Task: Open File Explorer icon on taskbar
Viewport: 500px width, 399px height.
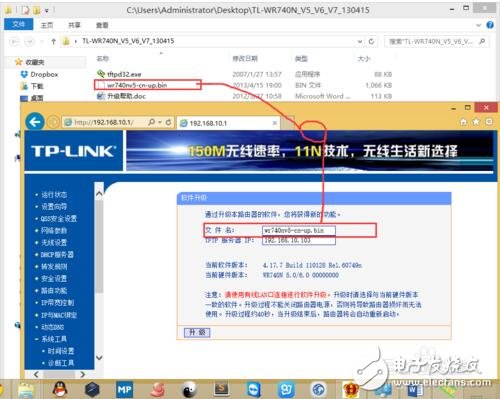Action: point(26,390)
